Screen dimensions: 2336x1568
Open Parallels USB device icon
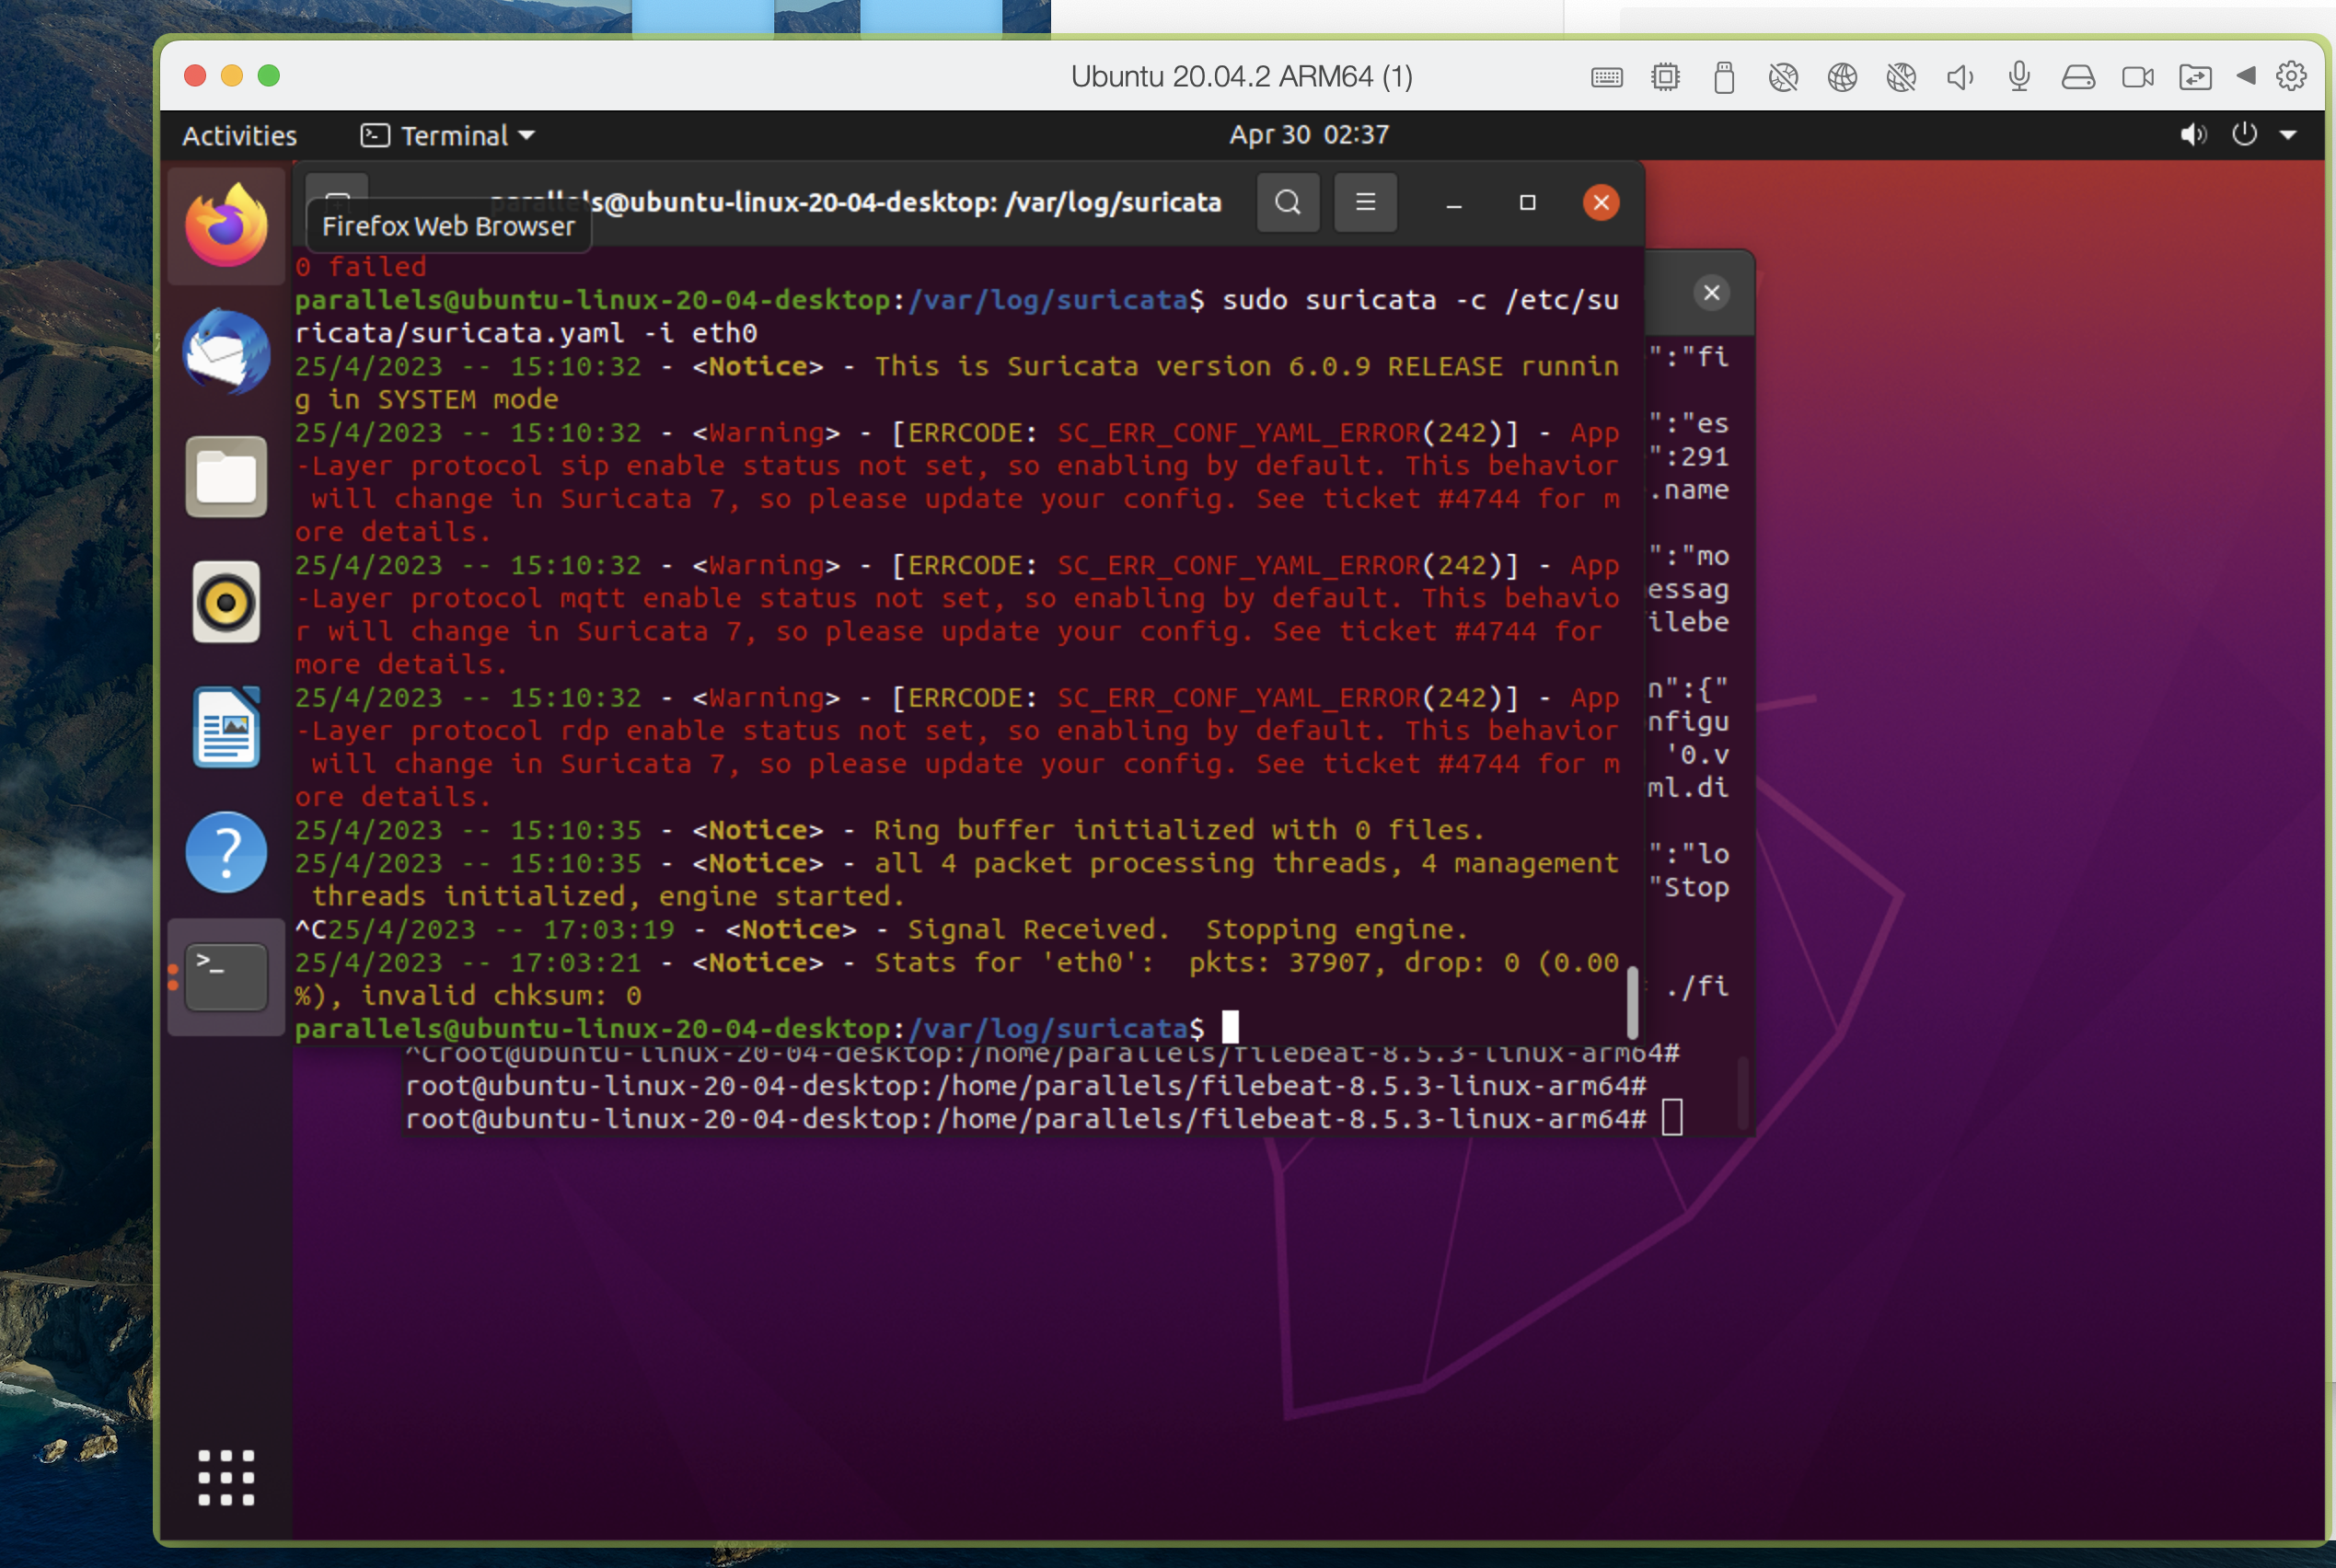click(1723, 77)
